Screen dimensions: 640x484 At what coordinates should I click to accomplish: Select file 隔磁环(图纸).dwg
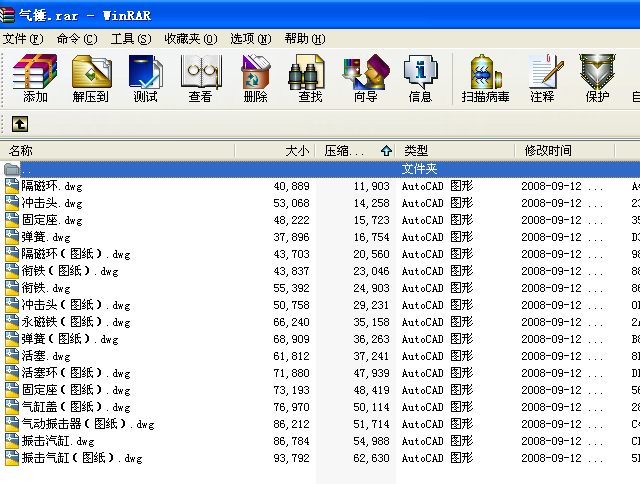(x=76, y=254)
